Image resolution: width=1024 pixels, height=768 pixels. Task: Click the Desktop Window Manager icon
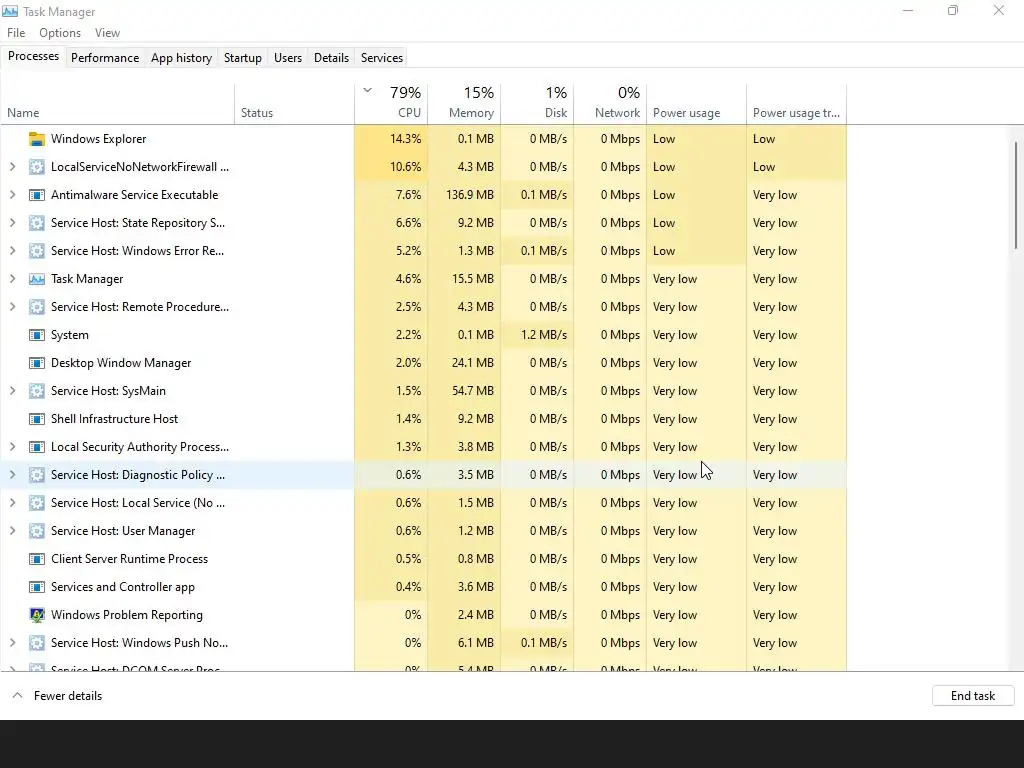[x=37, y=363]
